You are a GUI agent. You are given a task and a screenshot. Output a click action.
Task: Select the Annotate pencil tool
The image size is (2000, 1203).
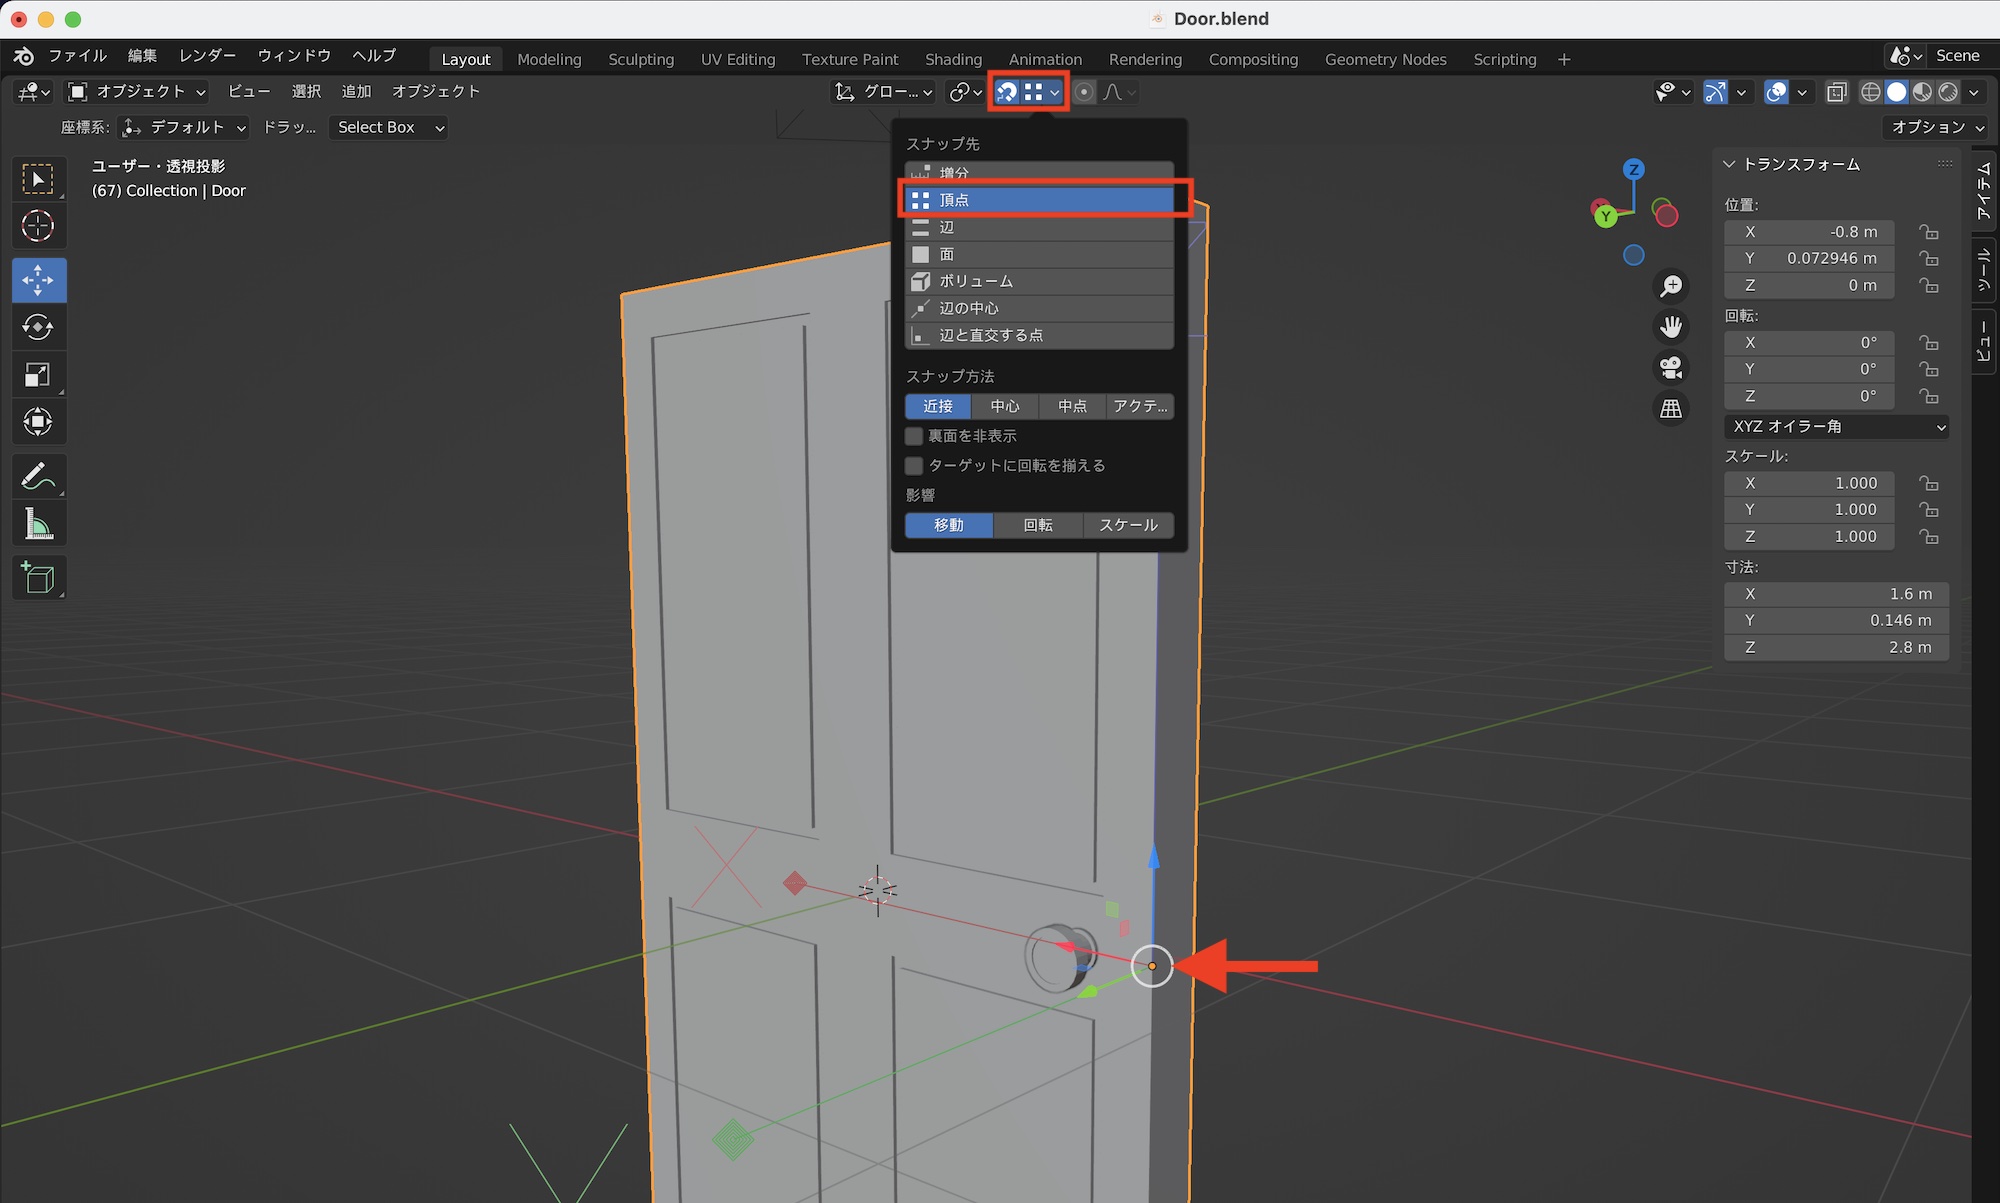pyautogui.click(x=38, y=476)
